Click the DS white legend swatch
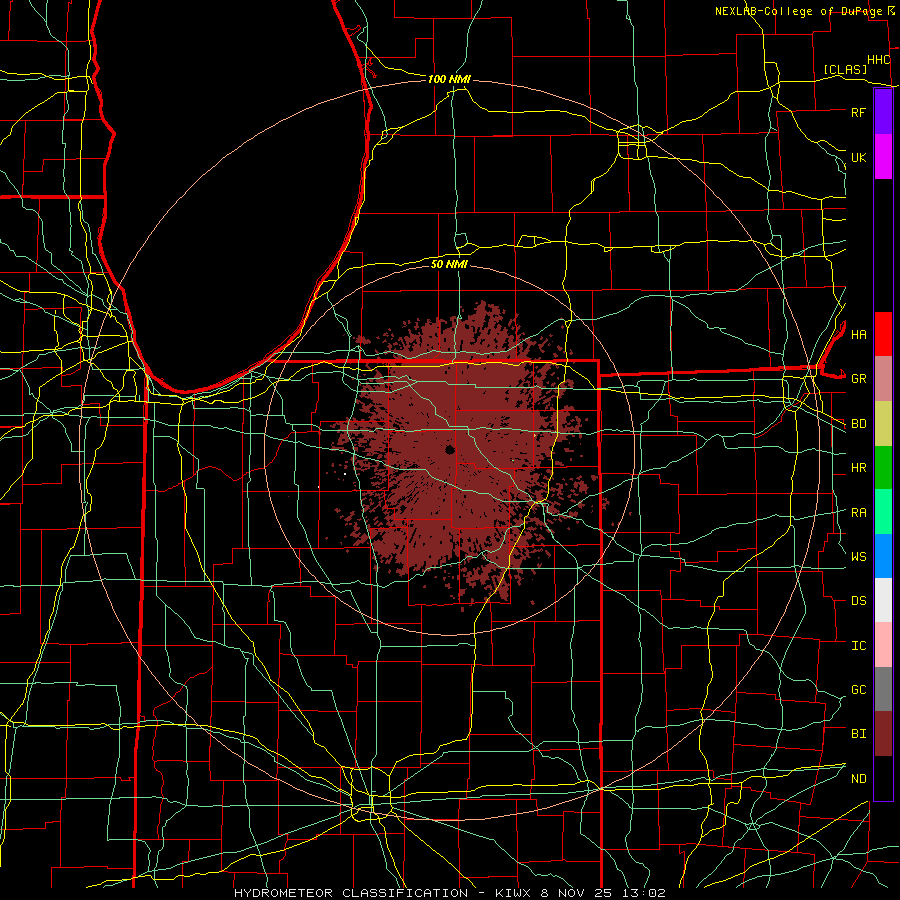The height and width of the screenshot is (900, 900). [x=883, y=600]
